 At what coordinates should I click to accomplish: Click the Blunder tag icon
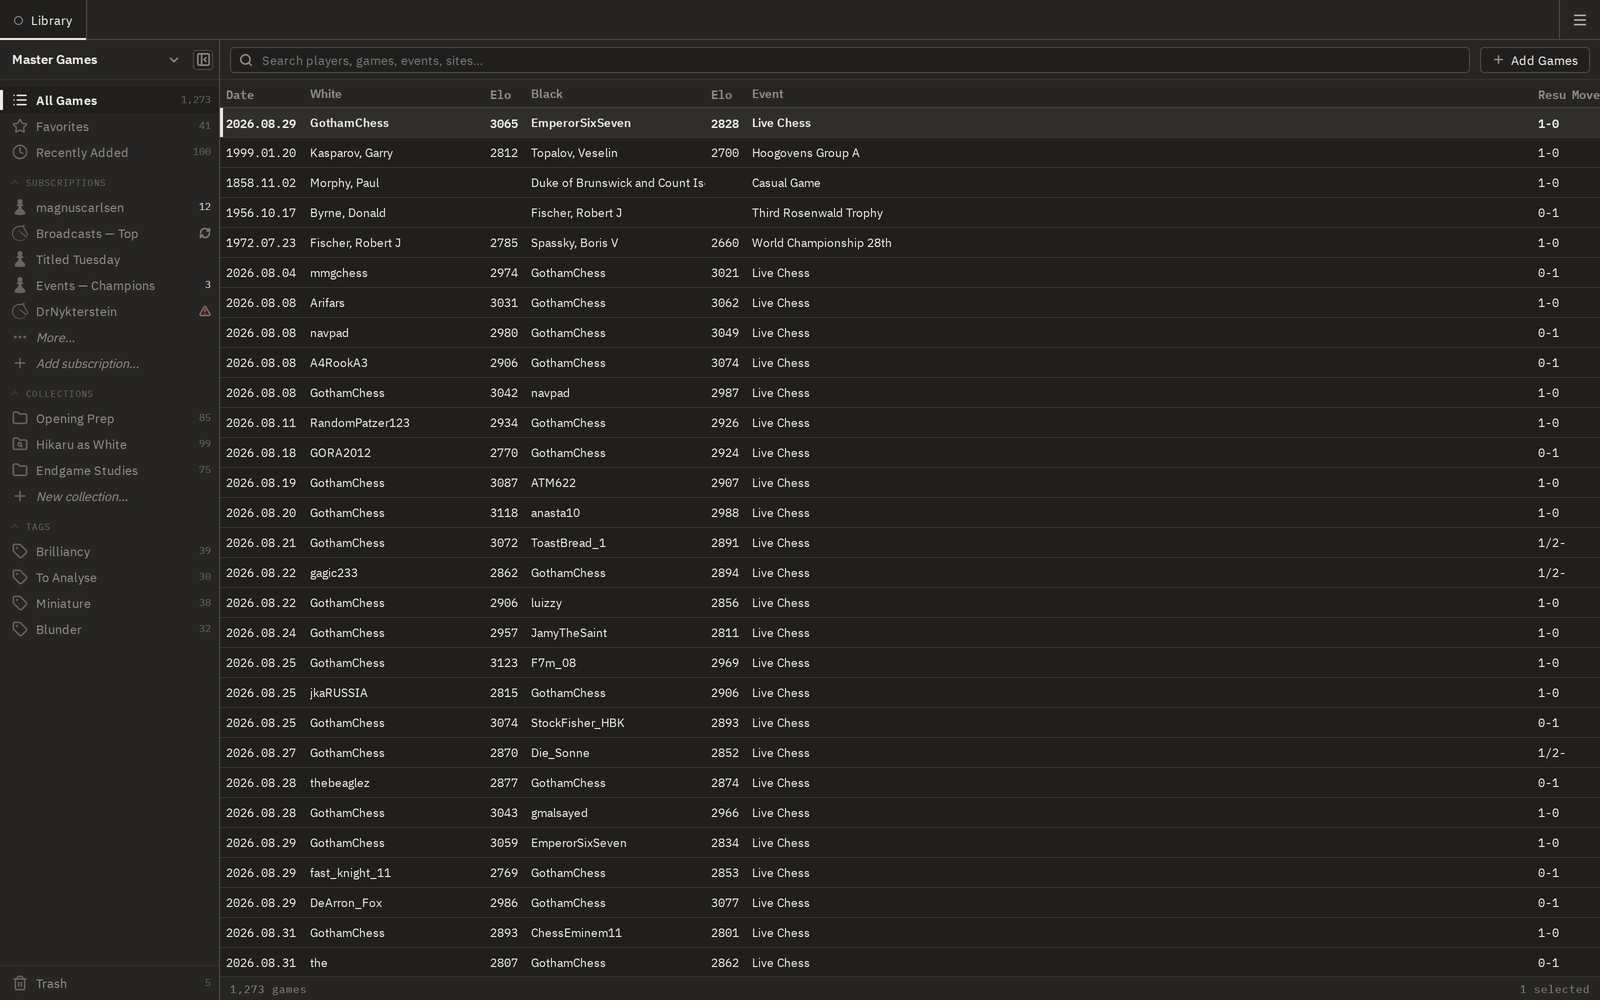click(x=20, y=629)
